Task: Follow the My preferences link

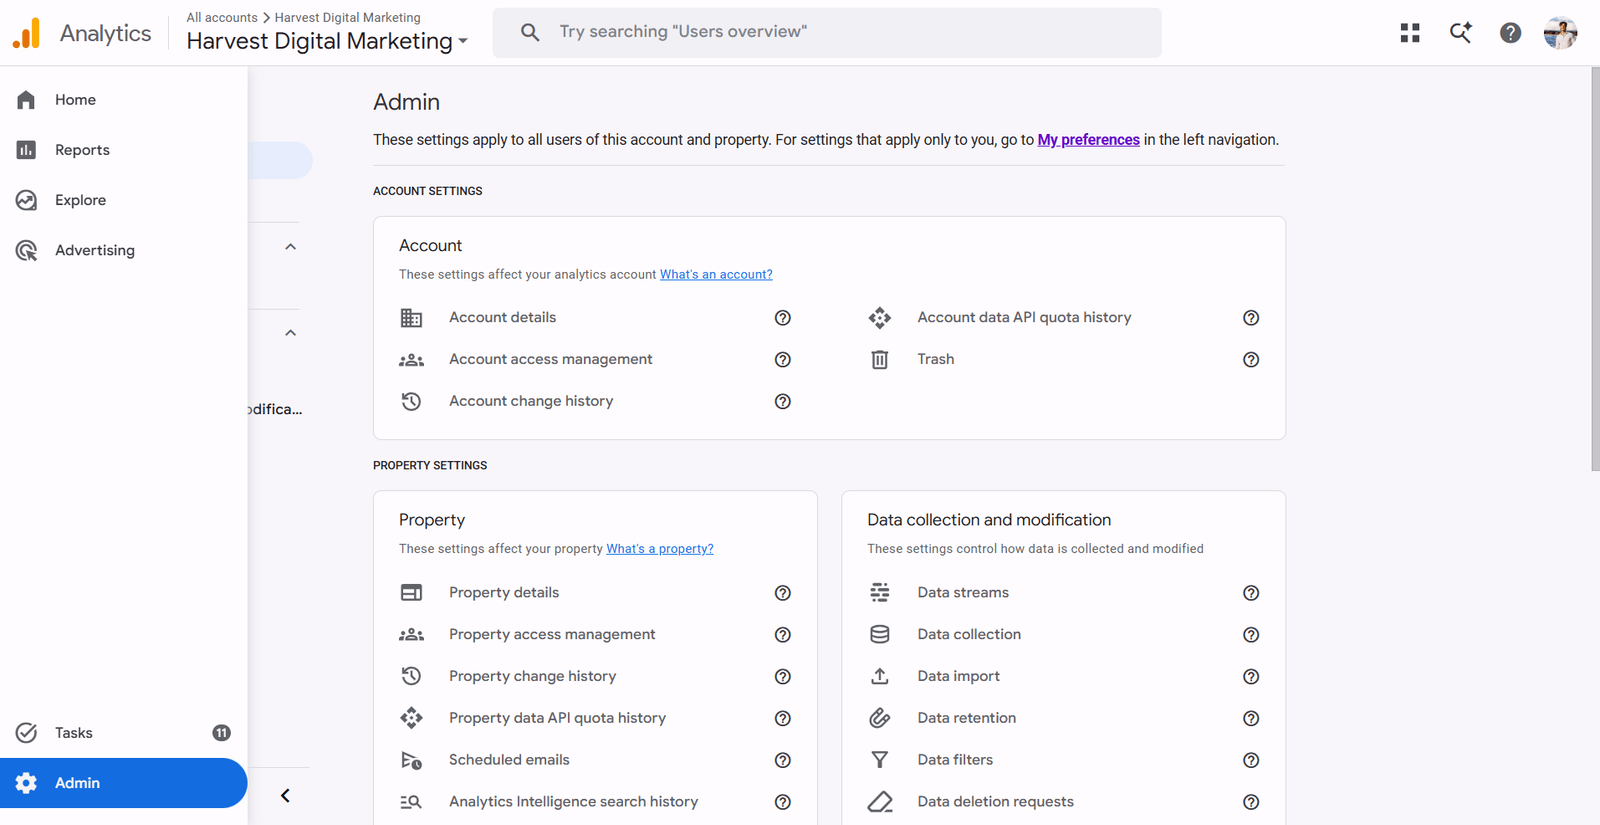Action: (1088, 140)
